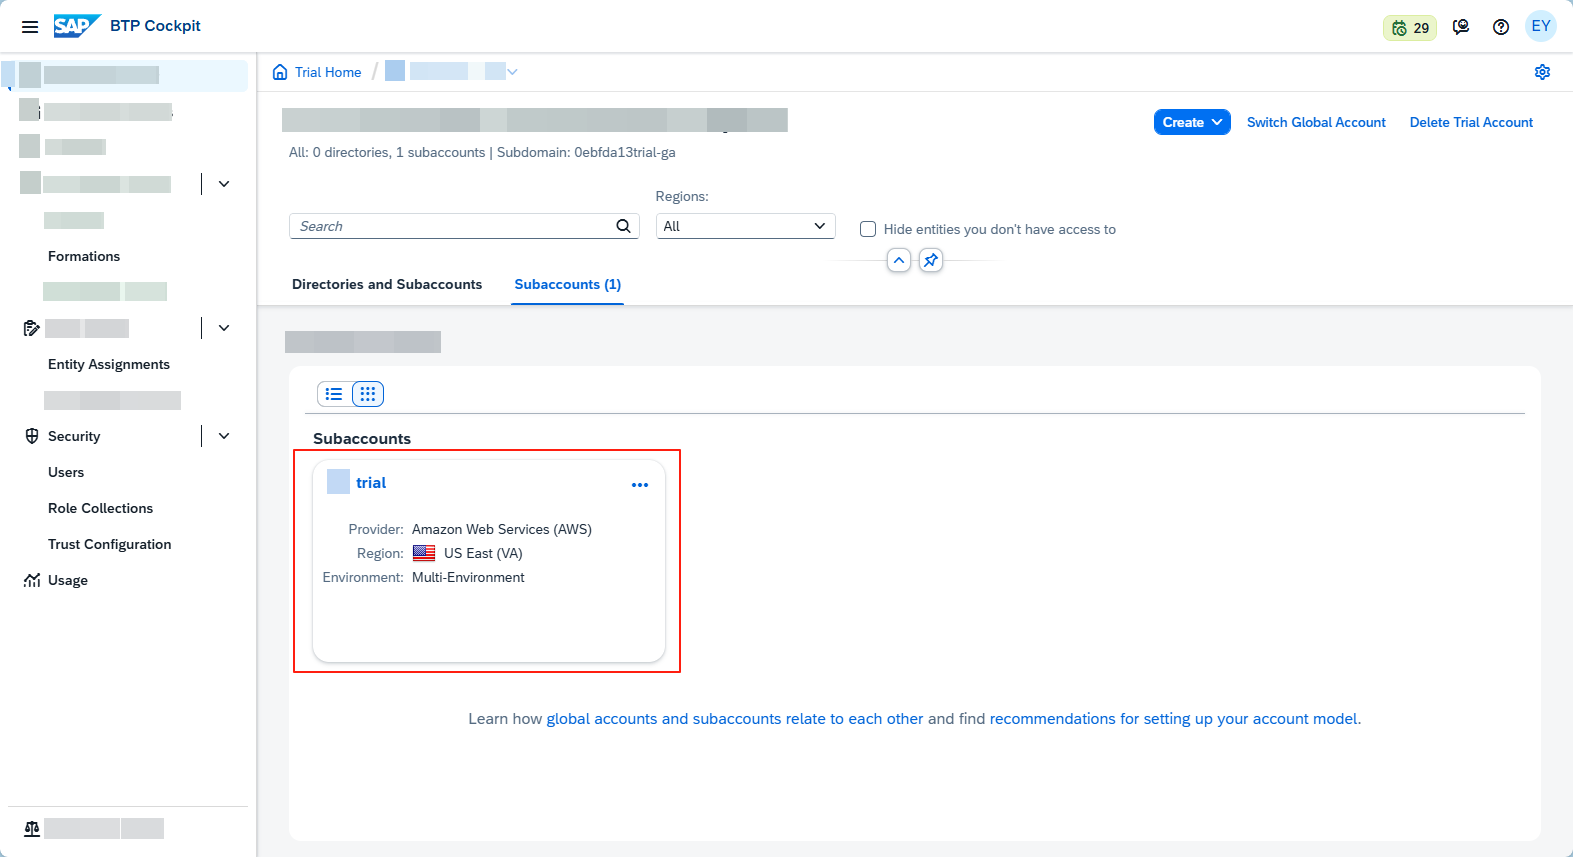Collapse the Security section chevron
The width and height of the screenshot is (1573, 857).
[224, 436]
